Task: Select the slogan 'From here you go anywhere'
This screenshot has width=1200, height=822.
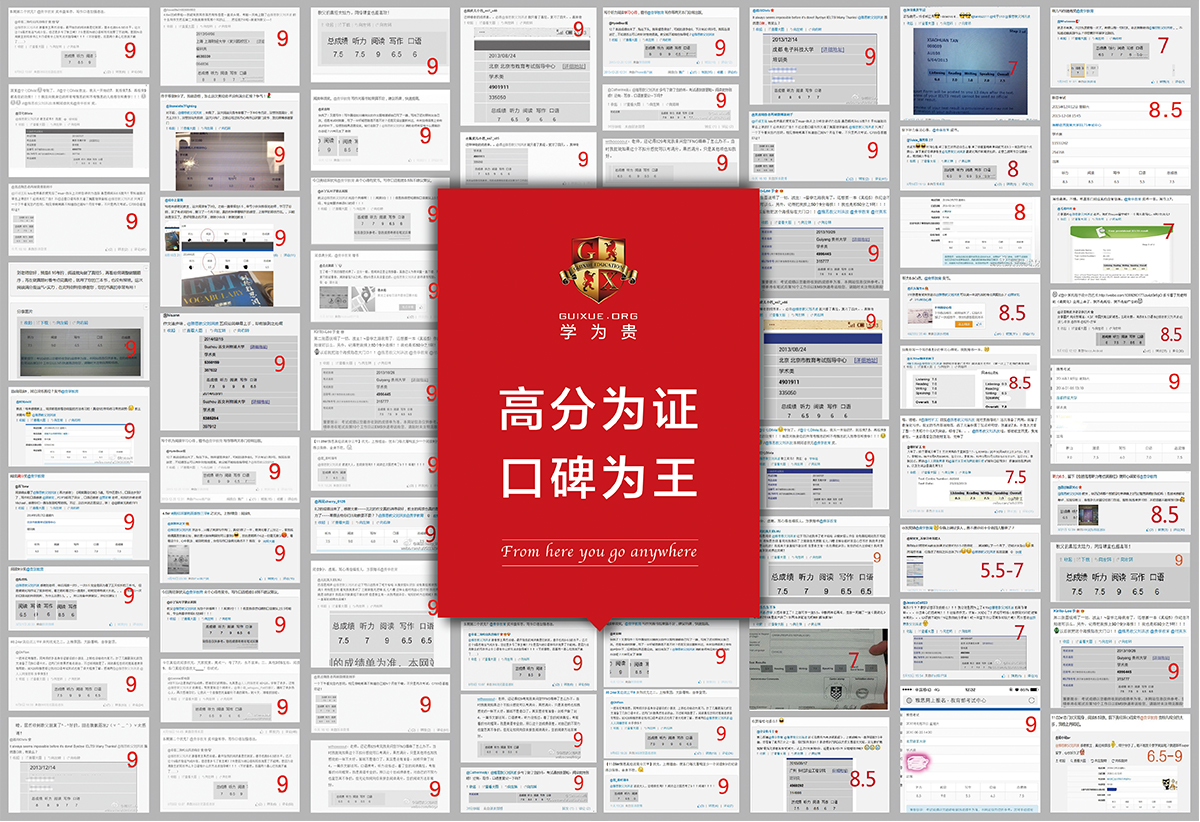Action: coord(599,551)
